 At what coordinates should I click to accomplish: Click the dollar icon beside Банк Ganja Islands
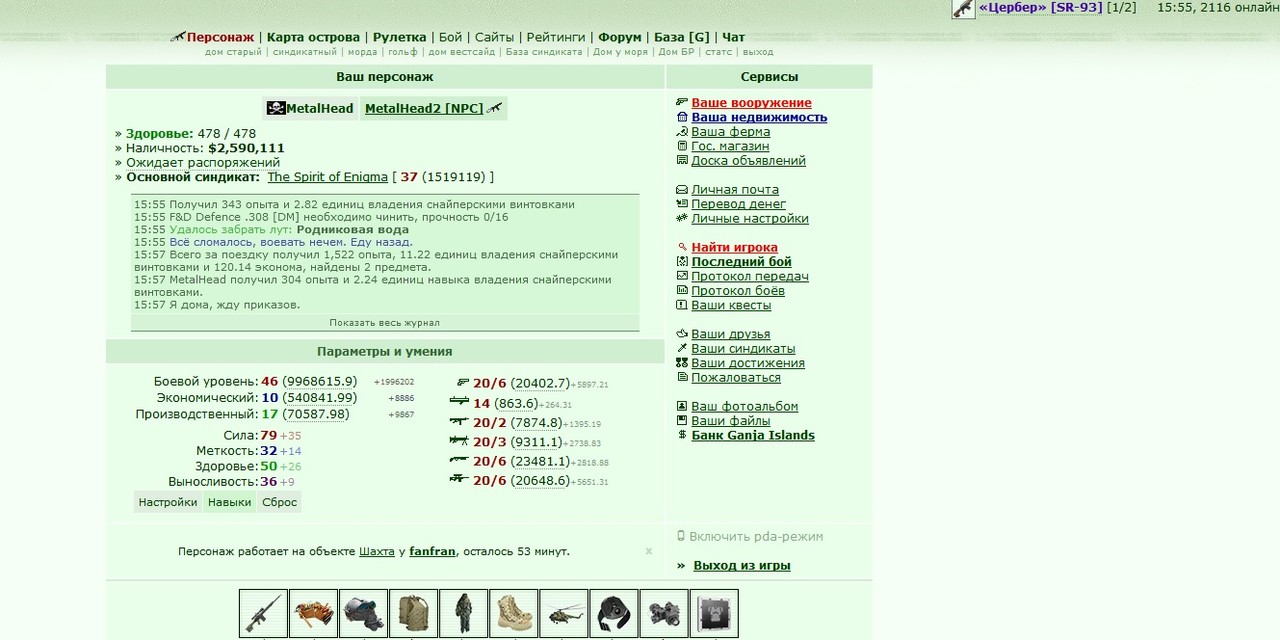(682, 435)
